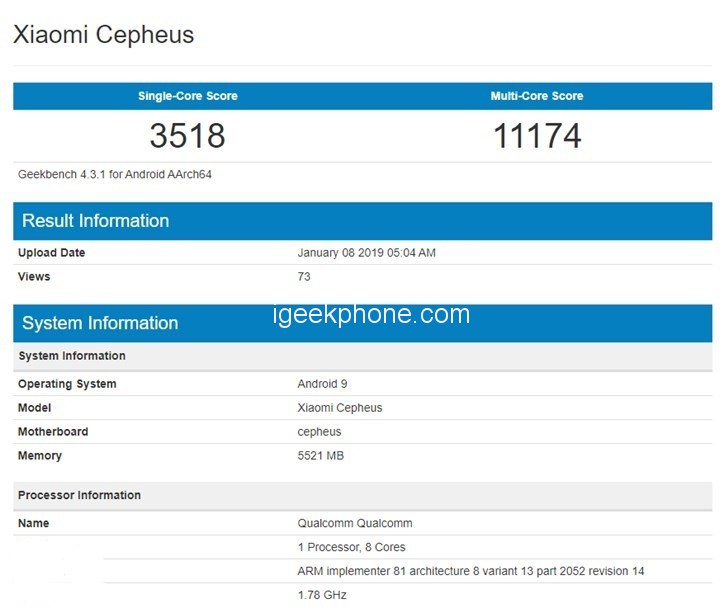Click the Result Information section header
The height and width of the screenshot is (616, 728).
(x=96, y=221)
